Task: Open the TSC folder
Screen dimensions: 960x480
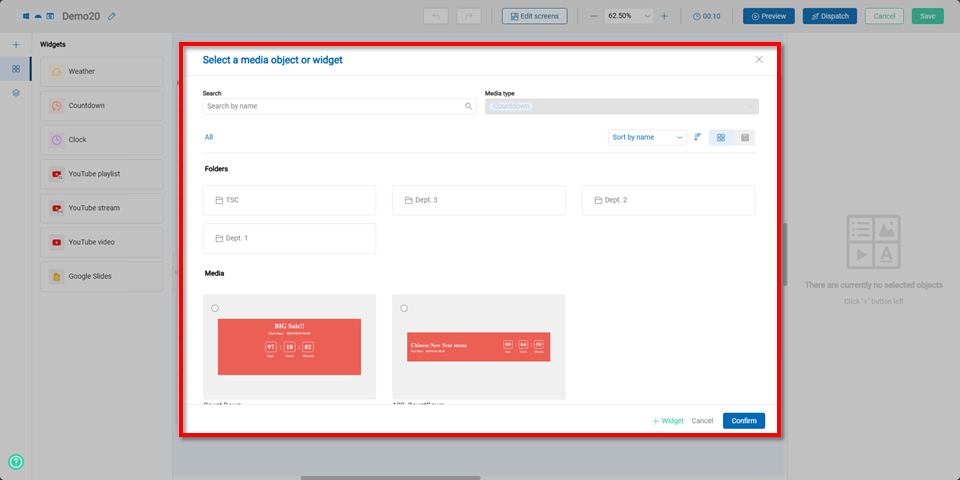Action: [x=289, y=200]
